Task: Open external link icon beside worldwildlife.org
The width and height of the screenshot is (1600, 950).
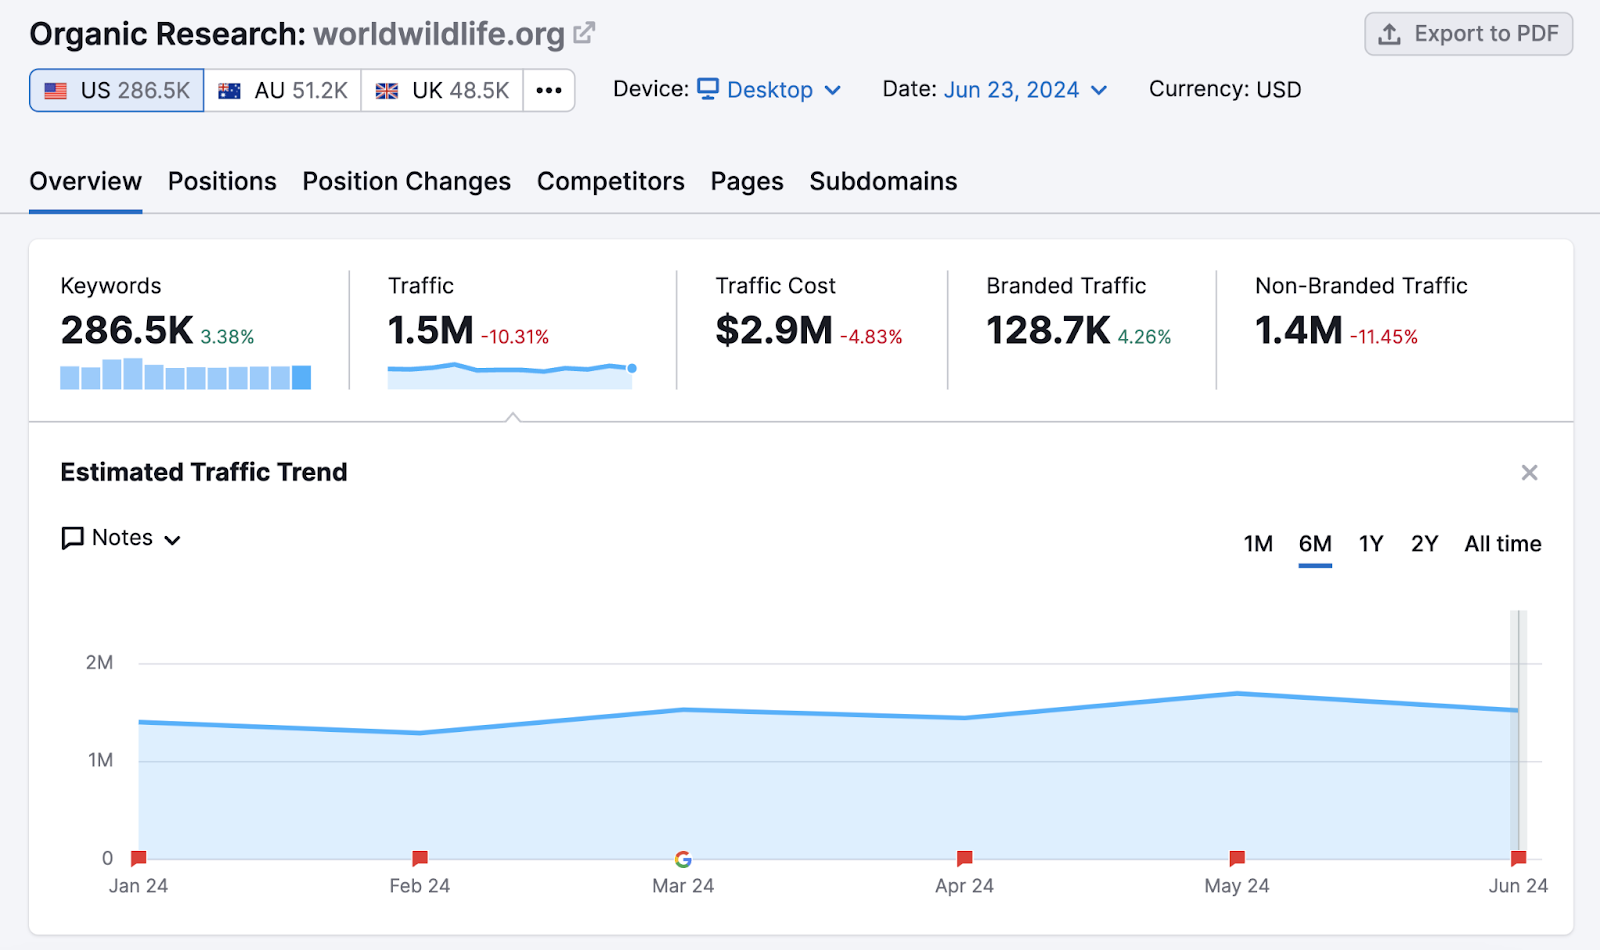Action: tap(584, 33)
